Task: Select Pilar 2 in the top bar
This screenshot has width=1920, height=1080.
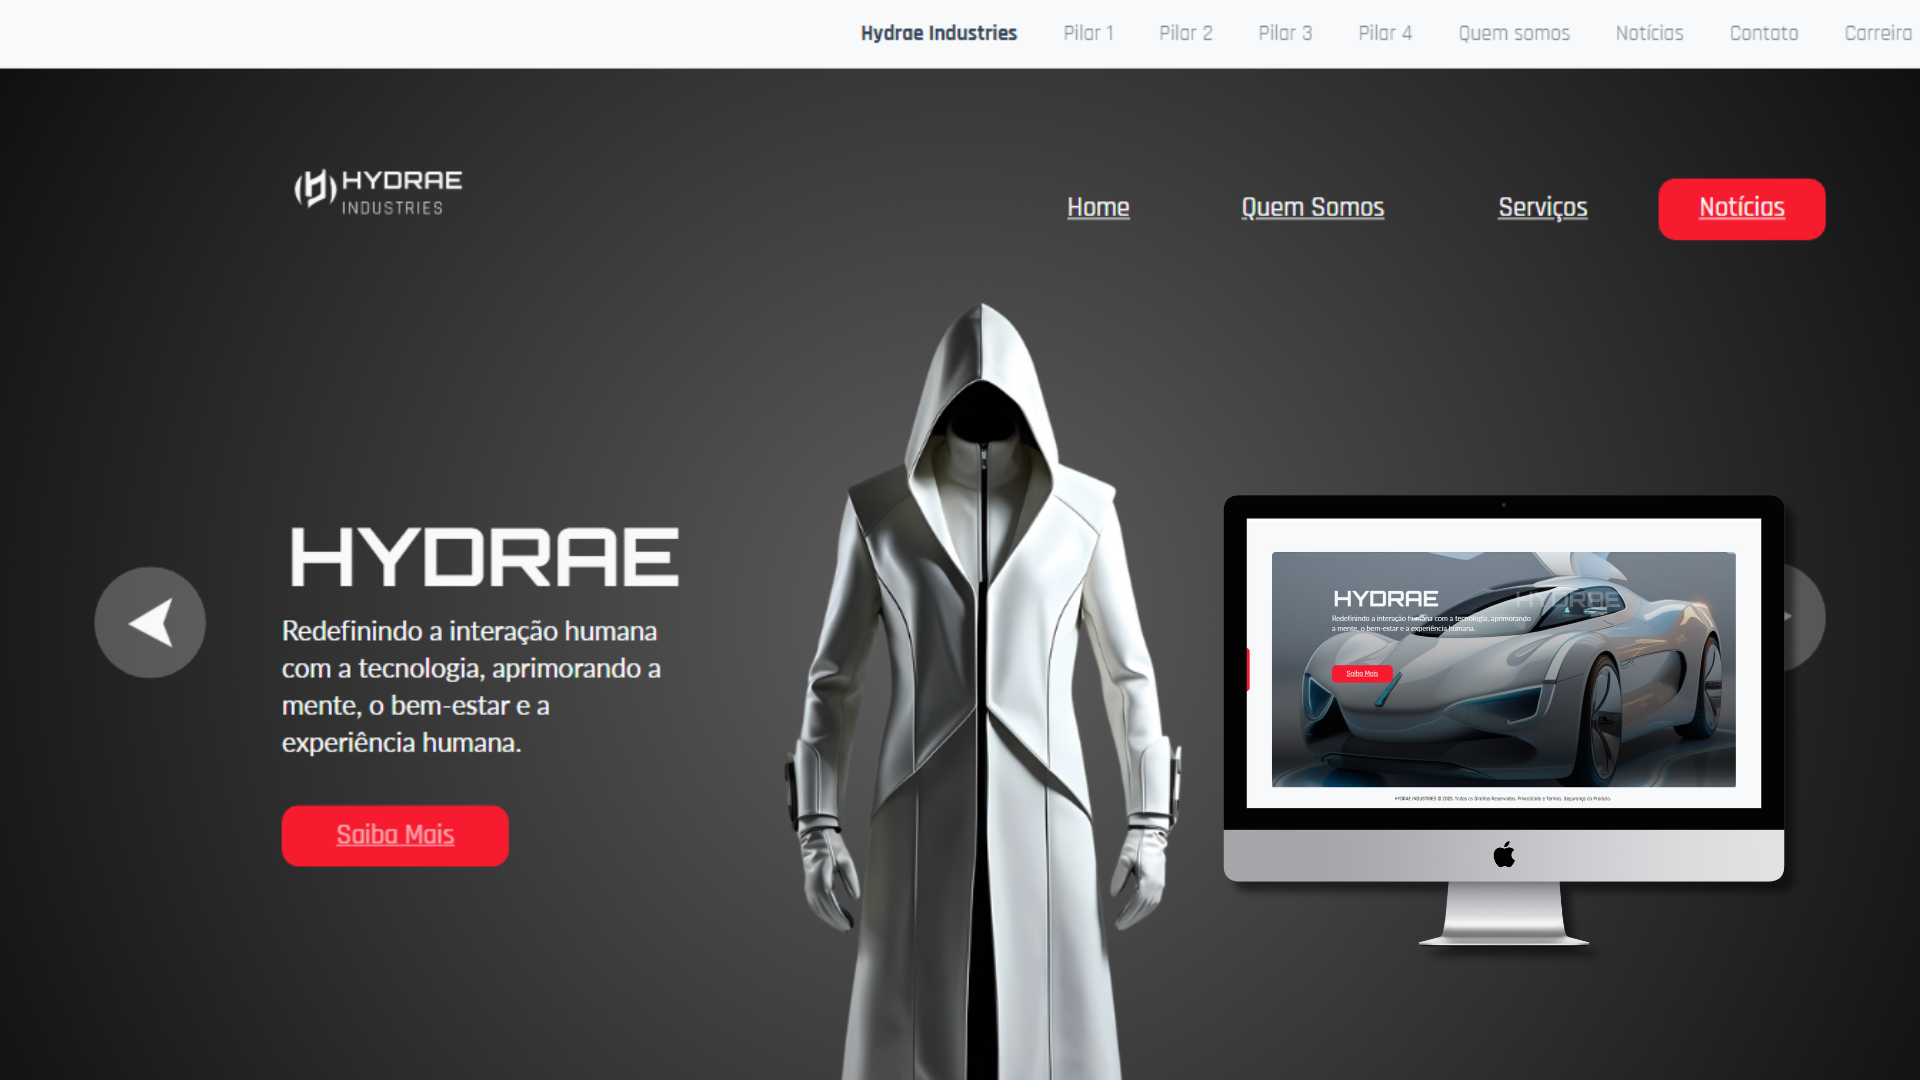Action: [x=1185, y=33]
